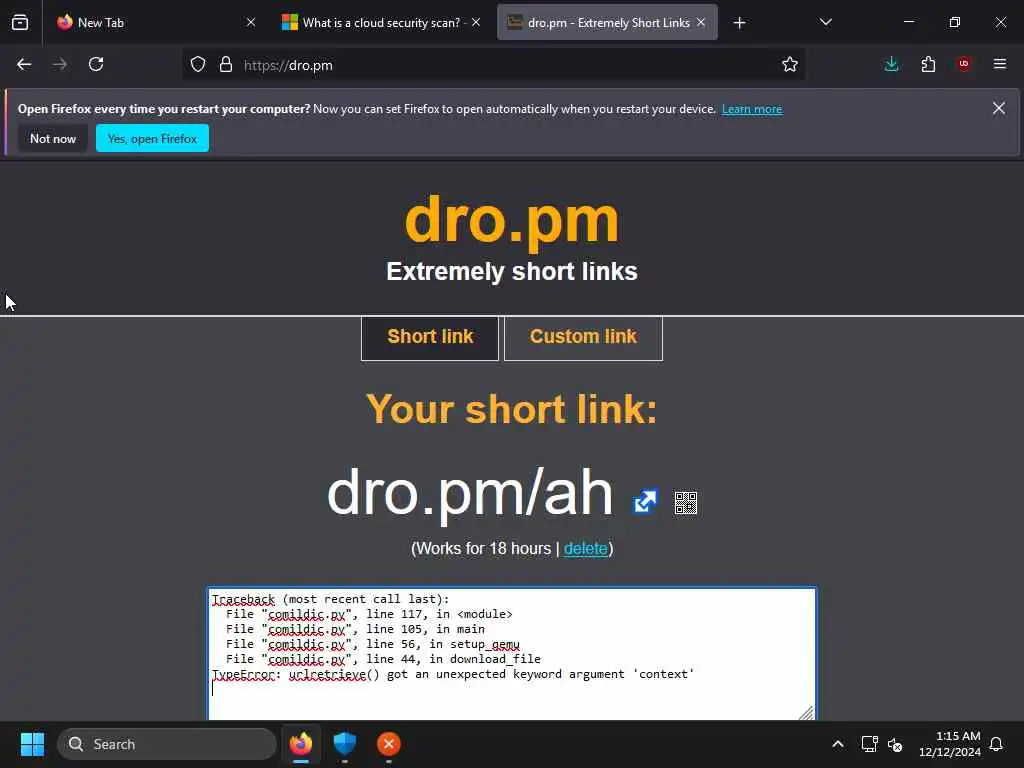Viewport: 1024px width, 768px height.
Task: View site security padlock info
Action: 226,65
